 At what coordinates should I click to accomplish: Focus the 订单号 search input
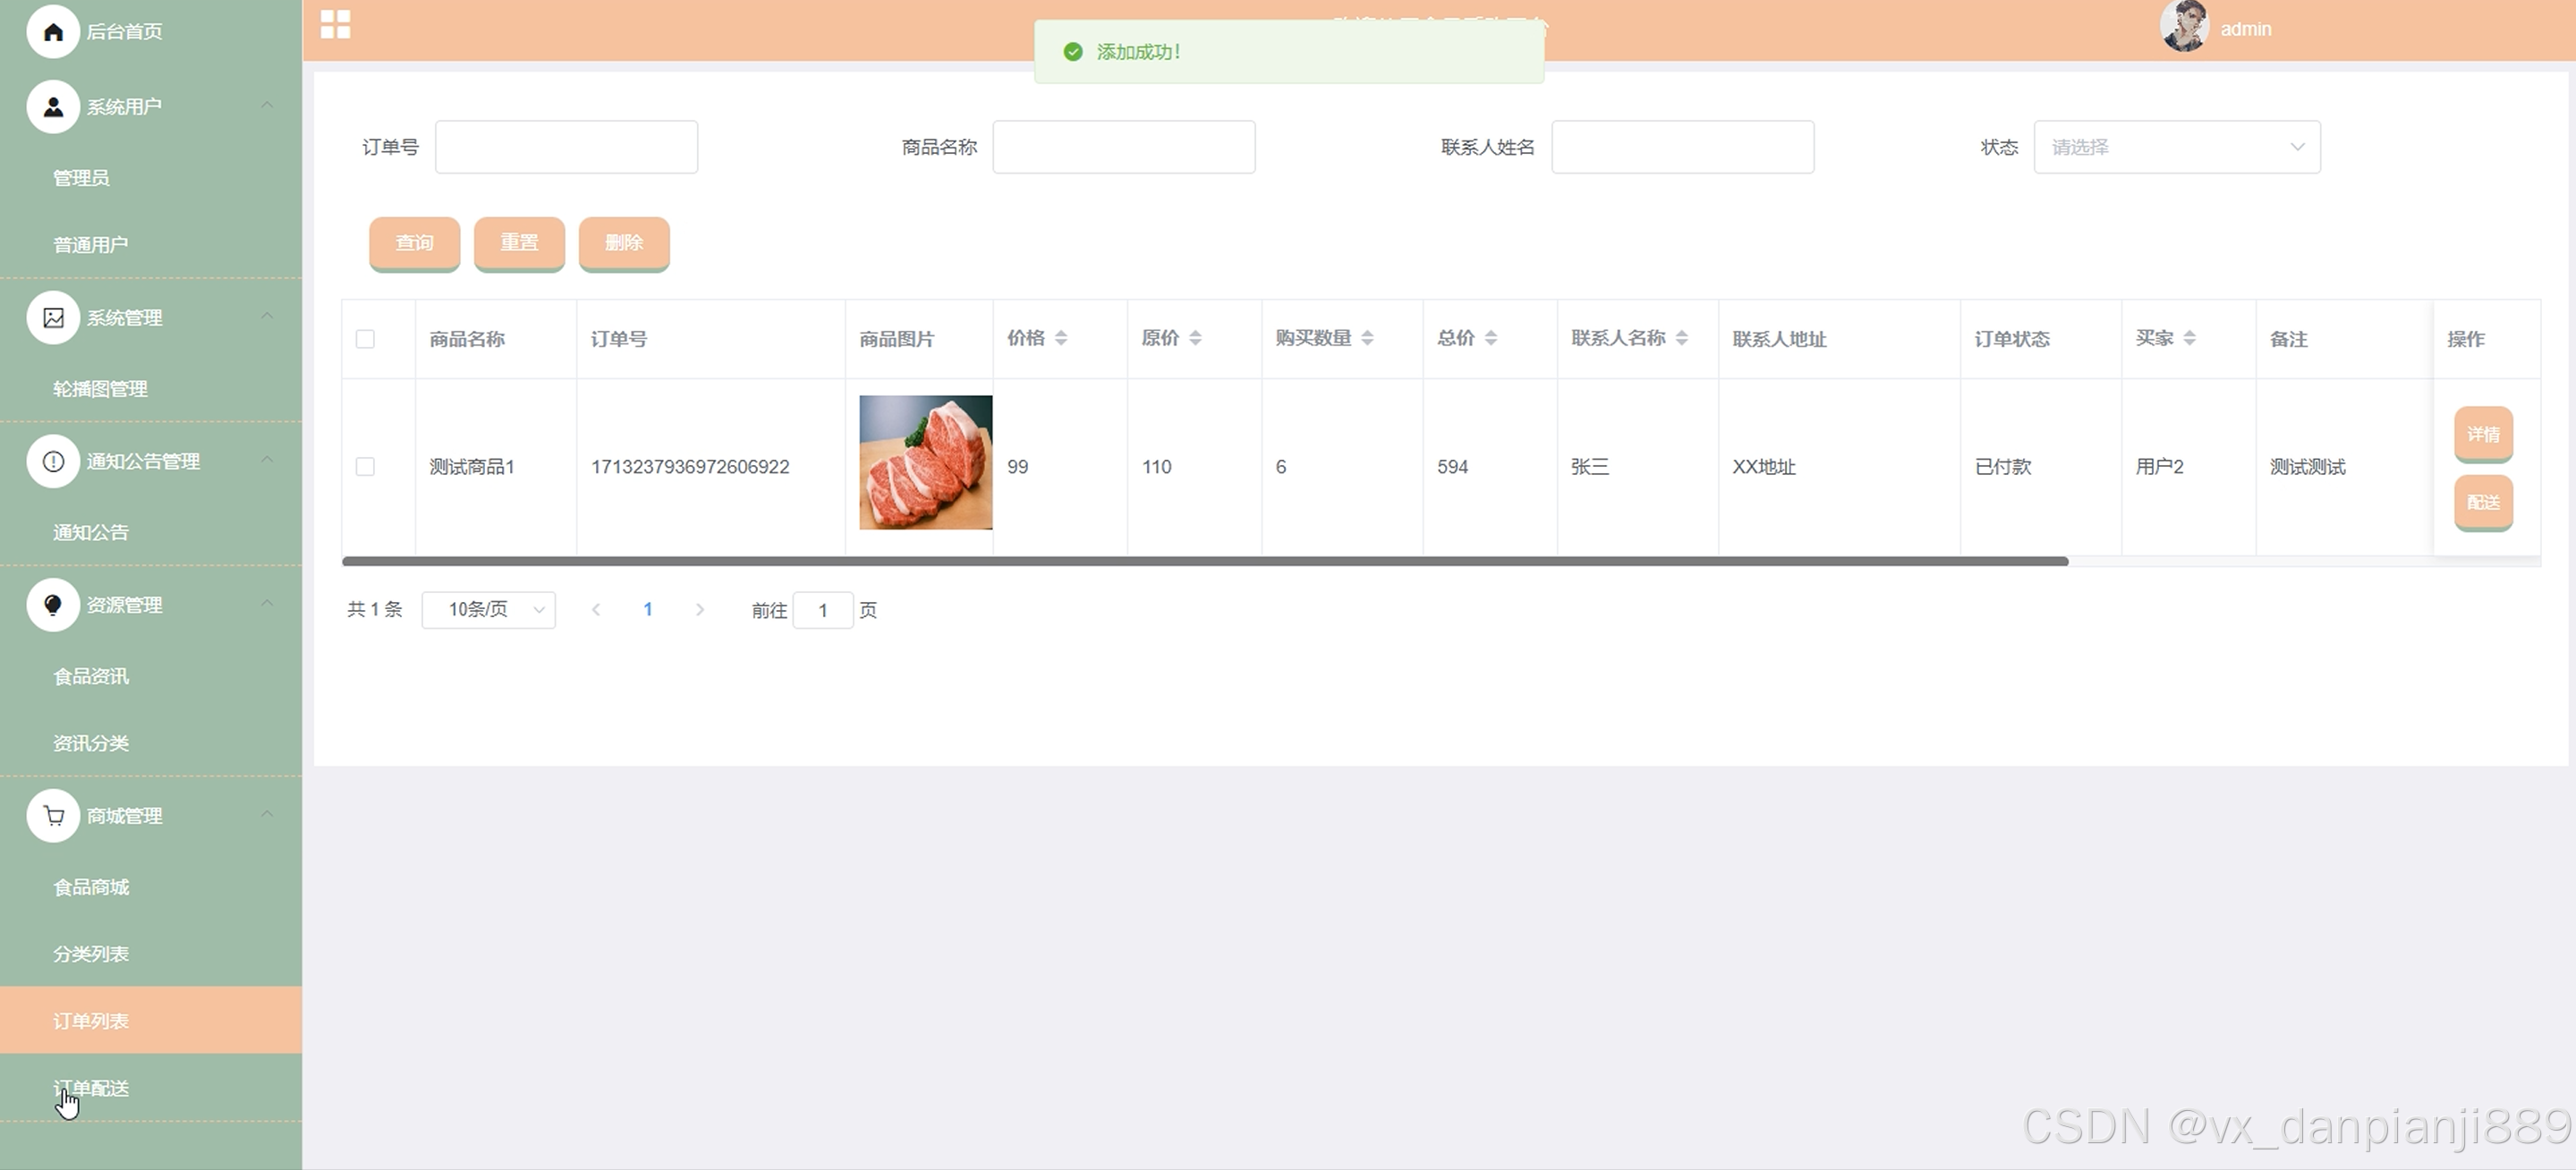coord(566,147)
